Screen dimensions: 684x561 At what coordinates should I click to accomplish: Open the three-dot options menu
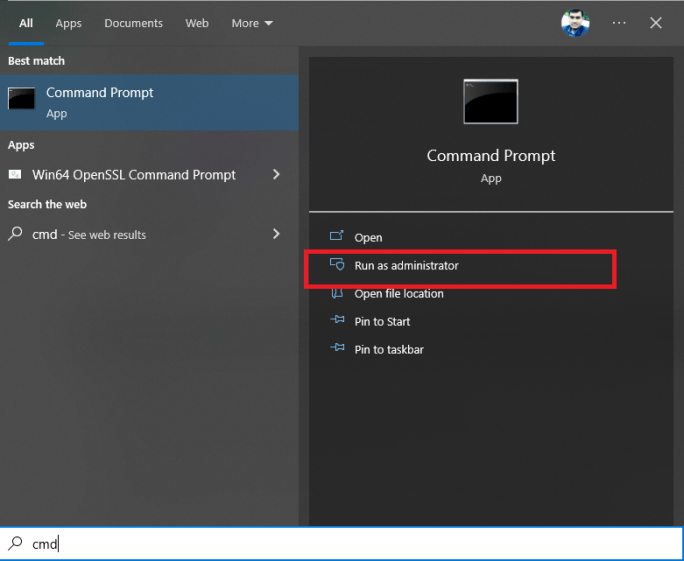619,23
